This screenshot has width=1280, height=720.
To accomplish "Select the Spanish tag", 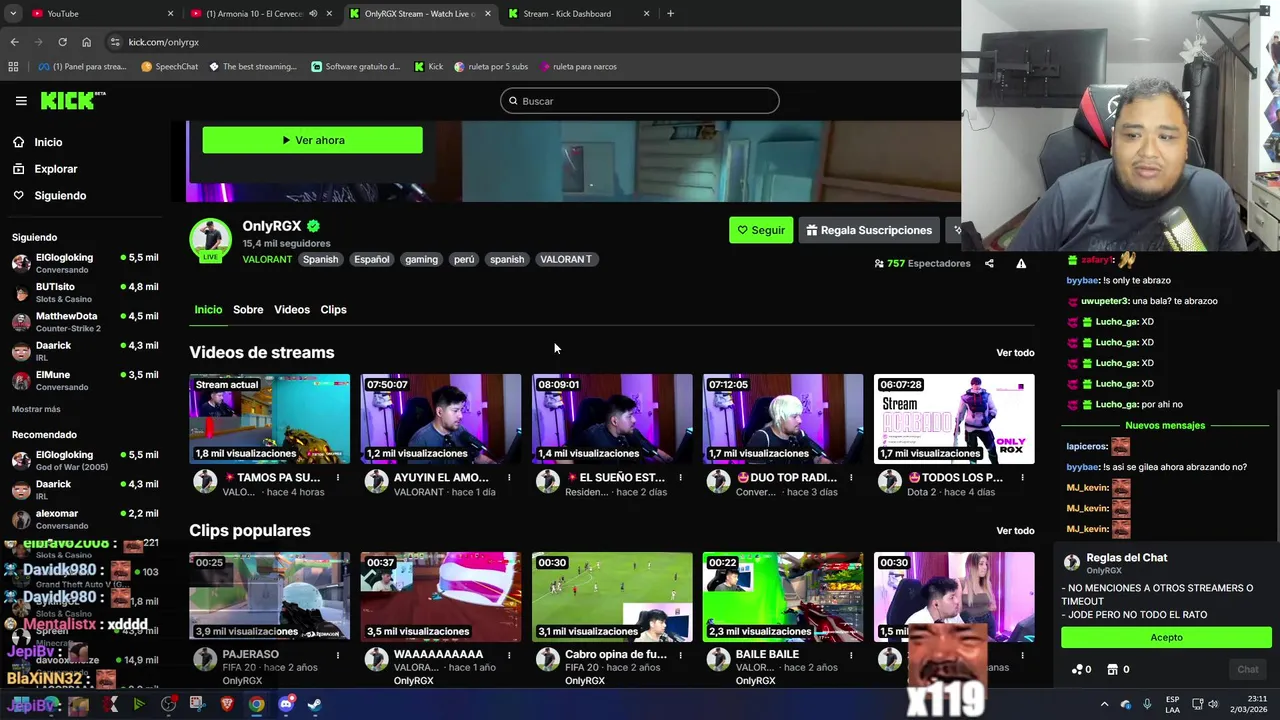I will click(x=320, y=259).
